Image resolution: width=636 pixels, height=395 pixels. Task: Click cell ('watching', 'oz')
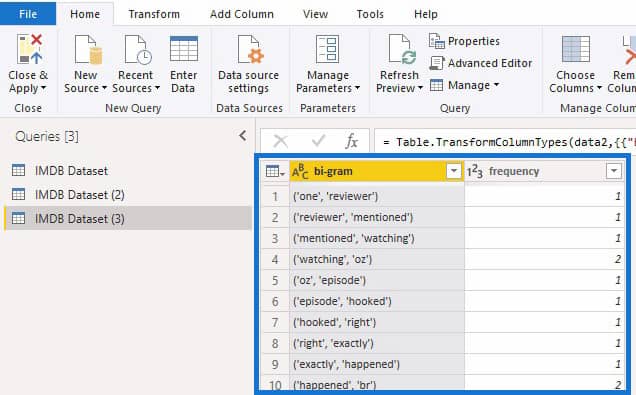[377, 260]
